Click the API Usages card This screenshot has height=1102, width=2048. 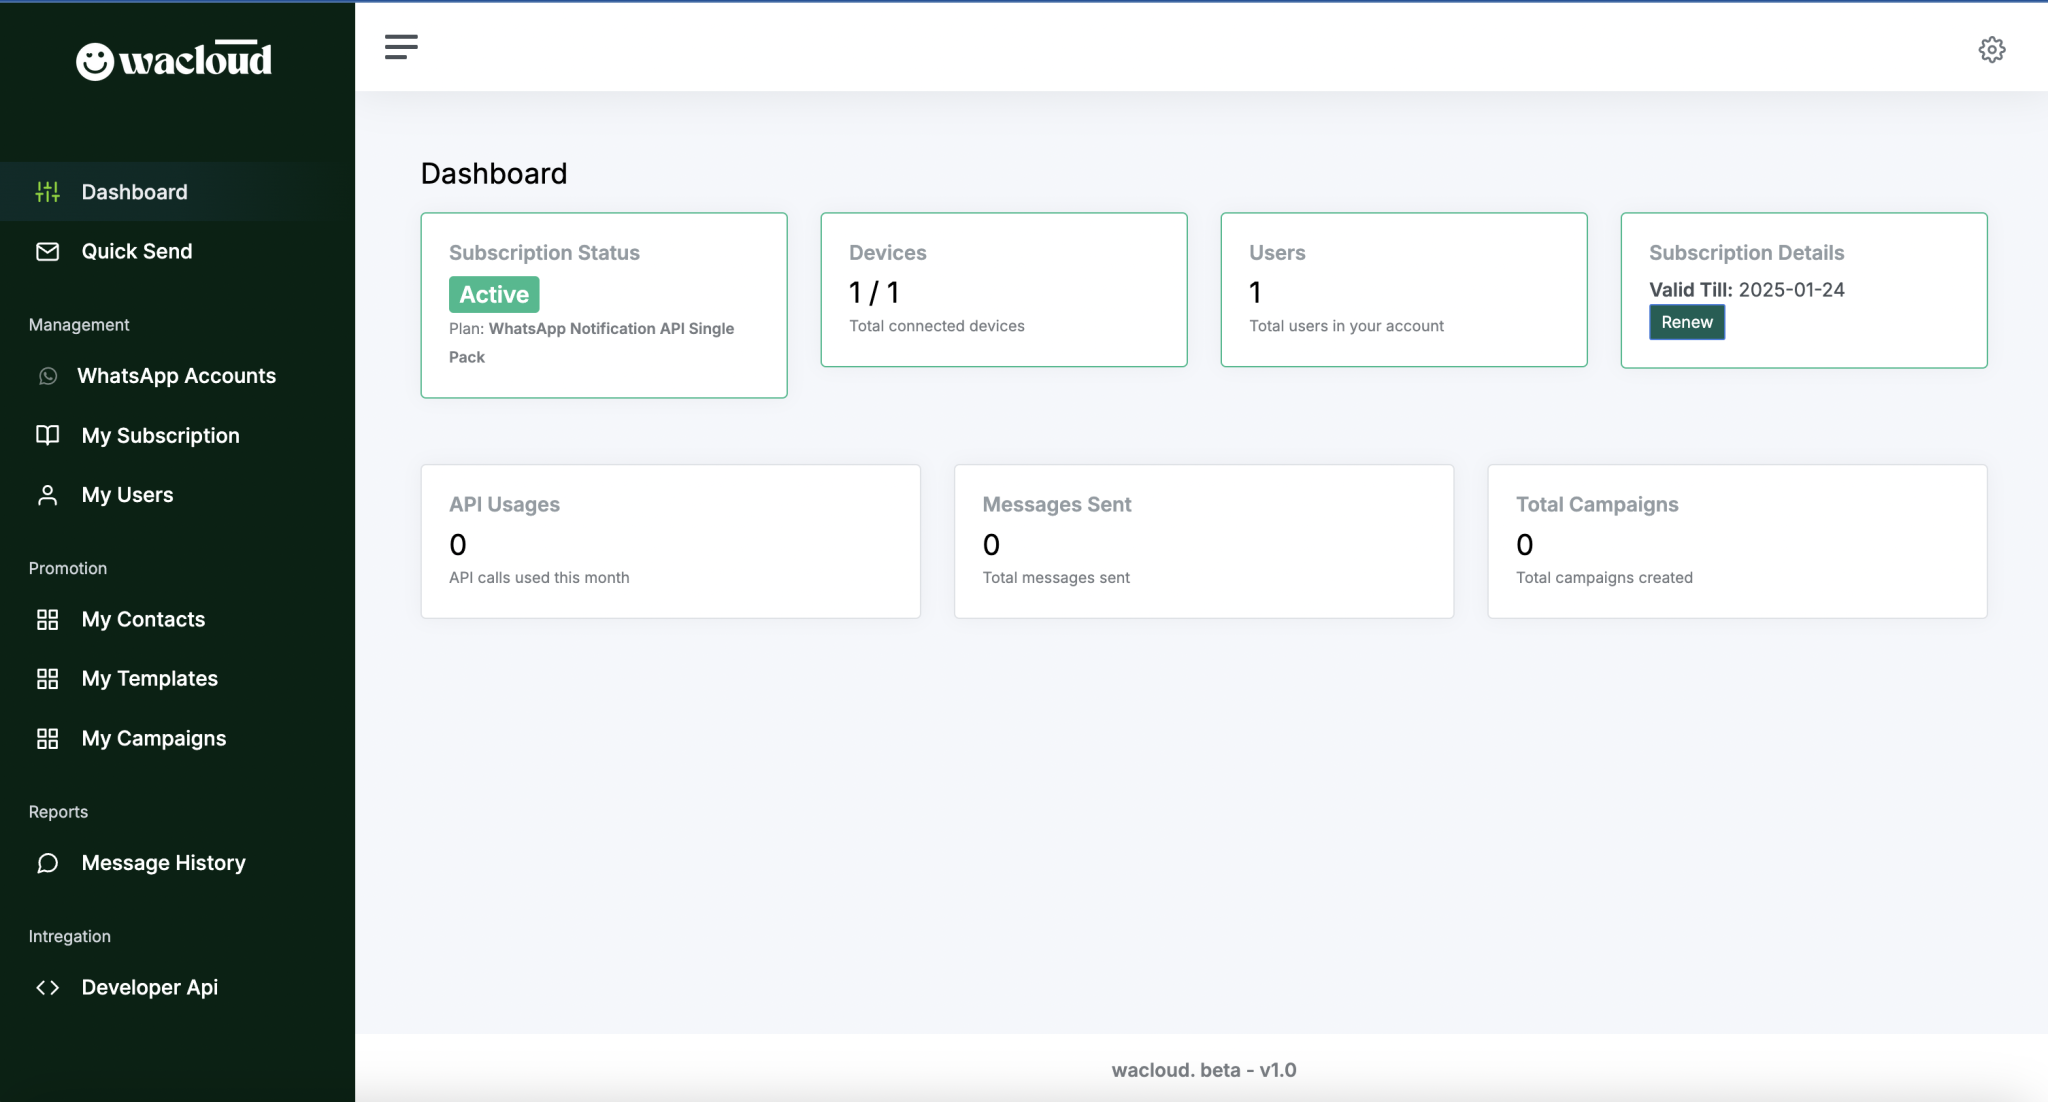670,541
